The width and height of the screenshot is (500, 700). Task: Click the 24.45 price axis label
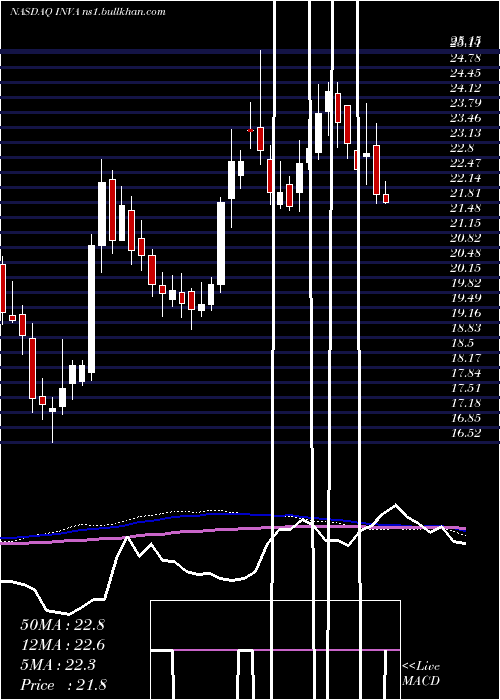click(466, 73)
